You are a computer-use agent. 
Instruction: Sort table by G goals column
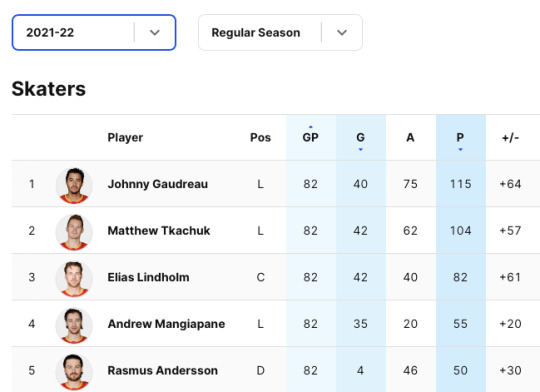[360, 137]
